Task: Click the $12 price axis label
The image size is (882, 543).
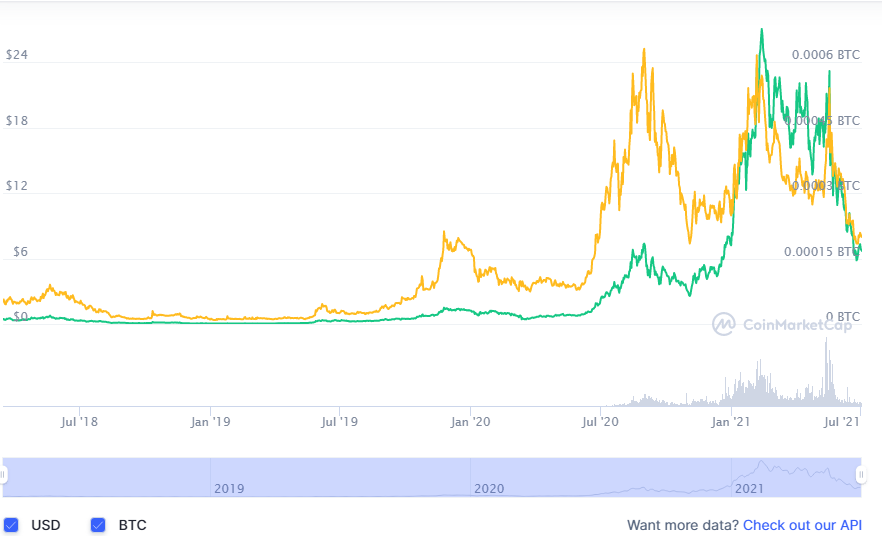Action: [x=17, y=186]
